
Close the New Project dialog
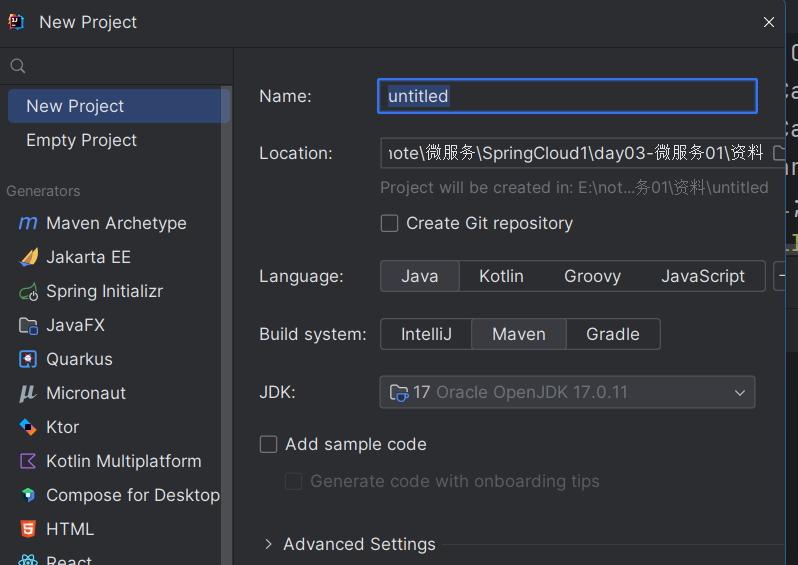coord(768,22)
